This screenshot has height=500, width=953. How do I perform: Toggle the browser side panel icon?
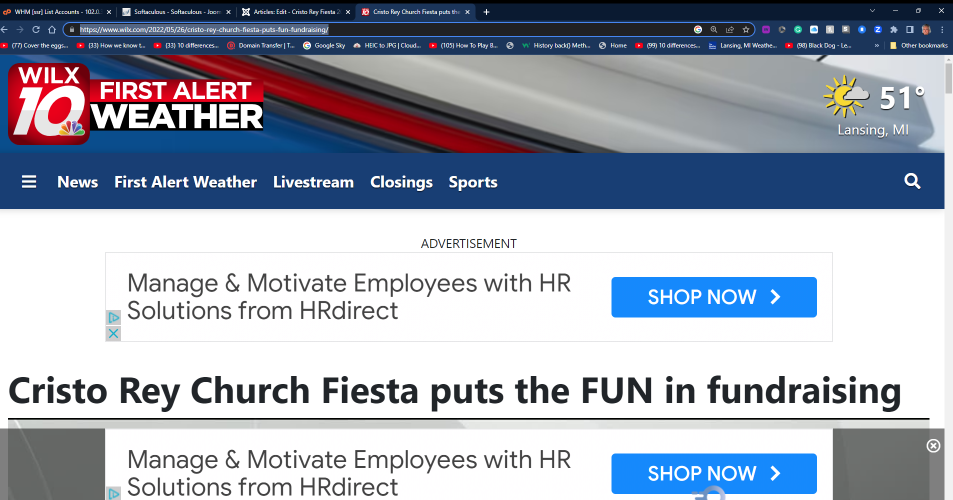(910, 29)
